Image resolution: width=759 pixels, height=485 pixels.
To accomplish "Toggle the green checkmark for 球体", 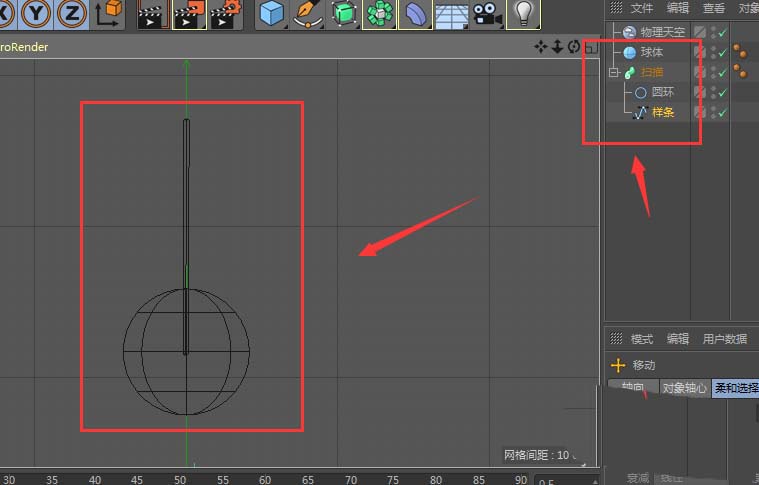I will click(x=721, y=52).
